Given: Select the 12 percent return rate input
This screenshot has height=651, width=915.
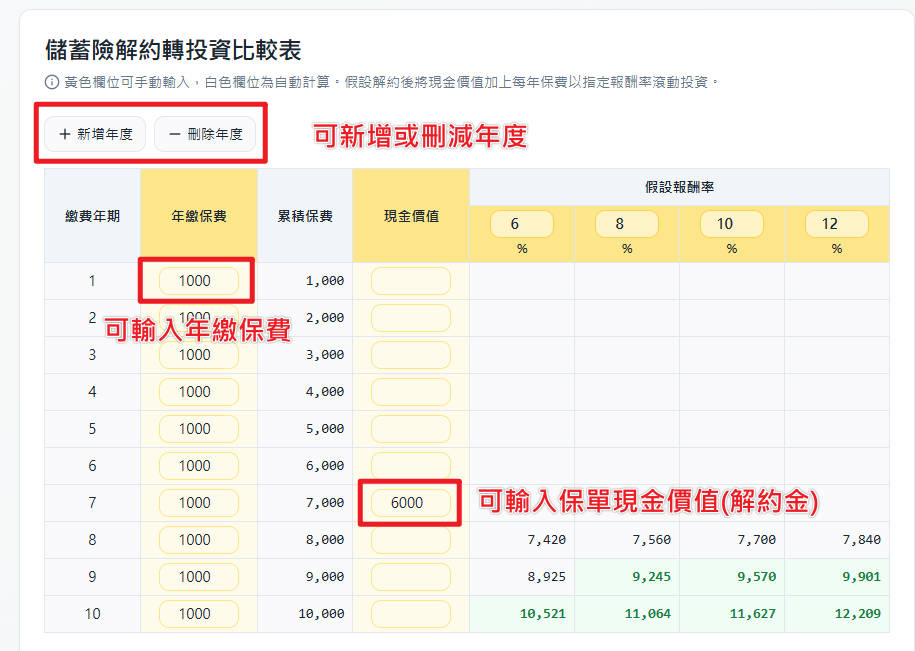Looking at the screenshot, I should pos(836,224).
